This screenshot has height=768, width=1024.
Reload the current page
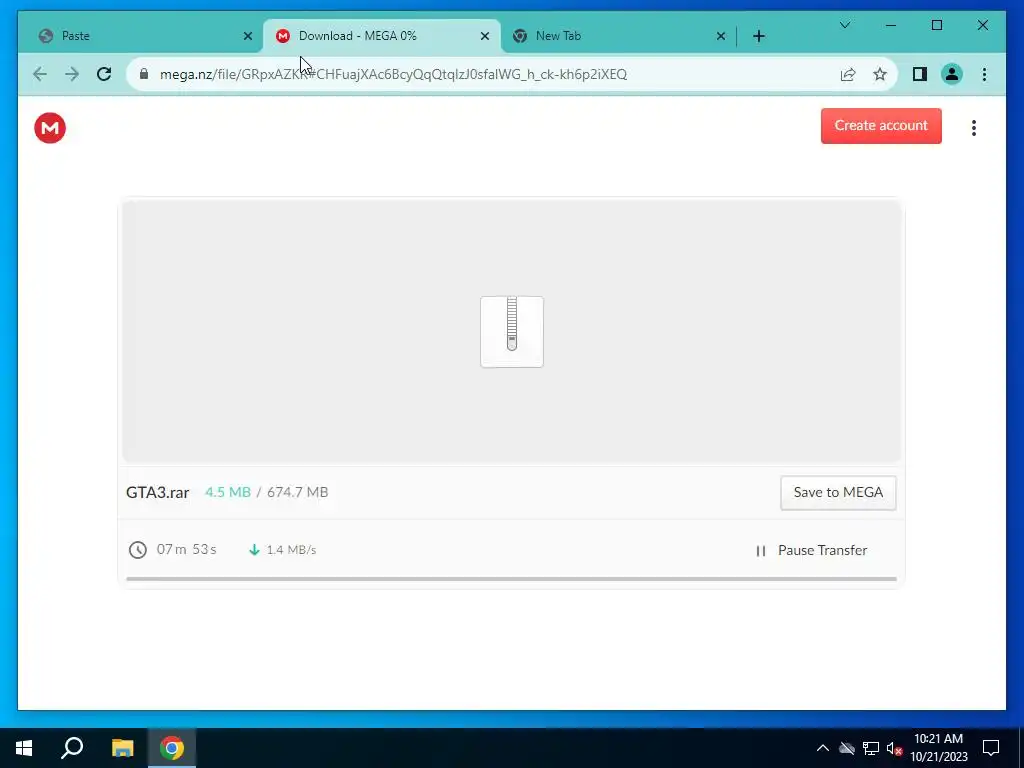tap(104, 74)
